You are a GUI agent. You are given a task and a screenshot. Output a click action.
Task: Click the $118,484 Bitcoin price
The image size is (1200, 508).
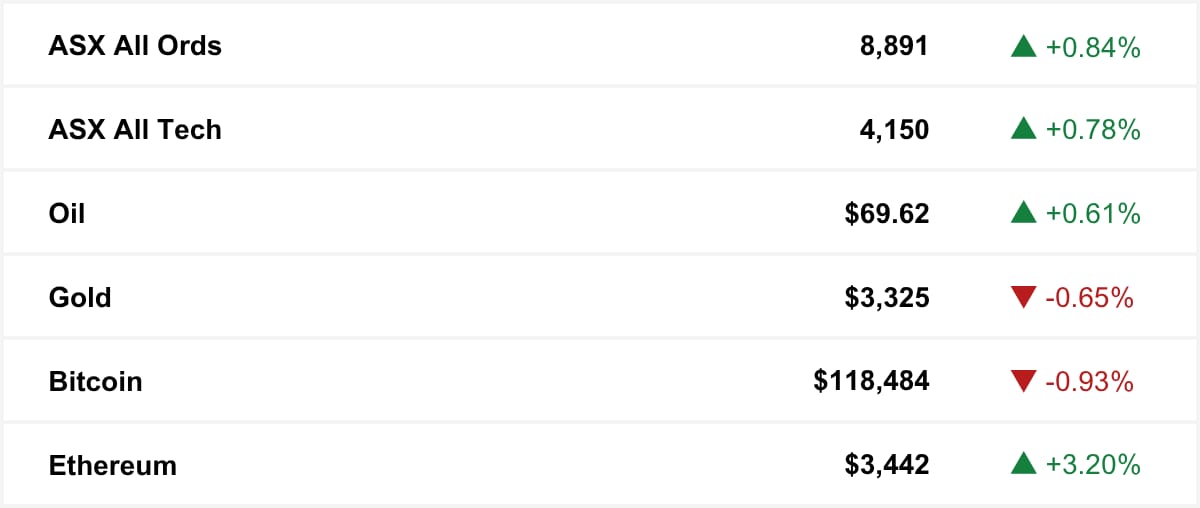click(x=871, y=382)
